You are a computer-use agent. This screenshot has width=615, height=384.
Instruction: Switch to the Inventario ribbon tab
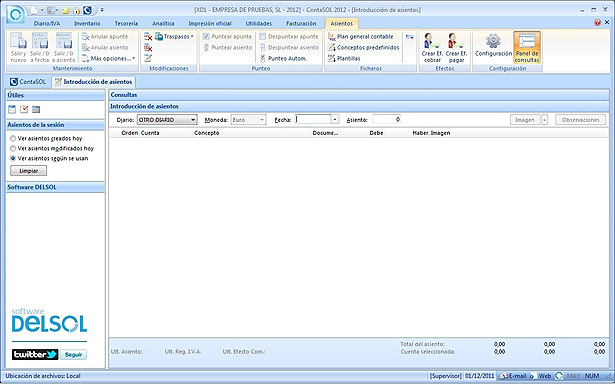click(x=87, y=24)
